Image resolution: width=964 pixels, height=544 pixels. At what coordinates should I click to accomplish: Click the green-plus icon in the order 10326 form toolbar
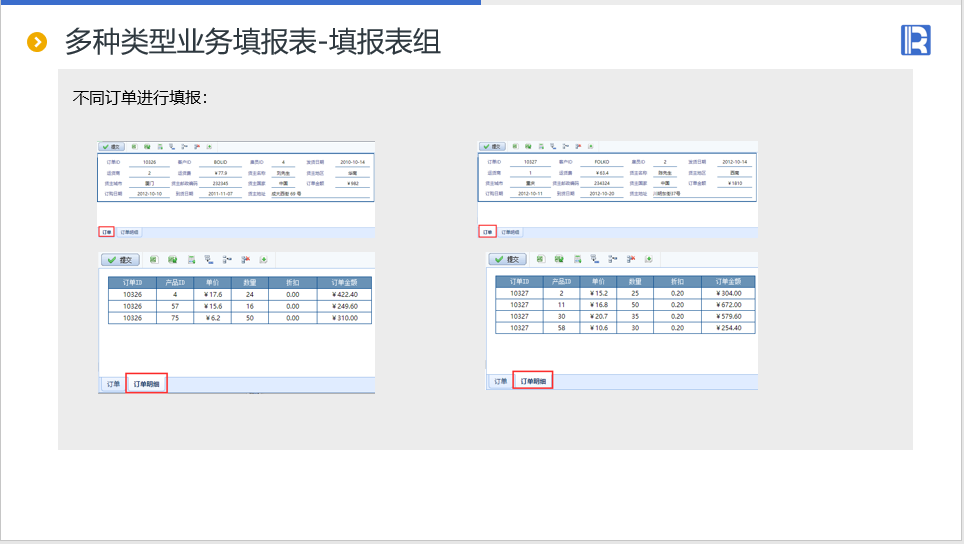pyautogui.click(x=209, y=147)
